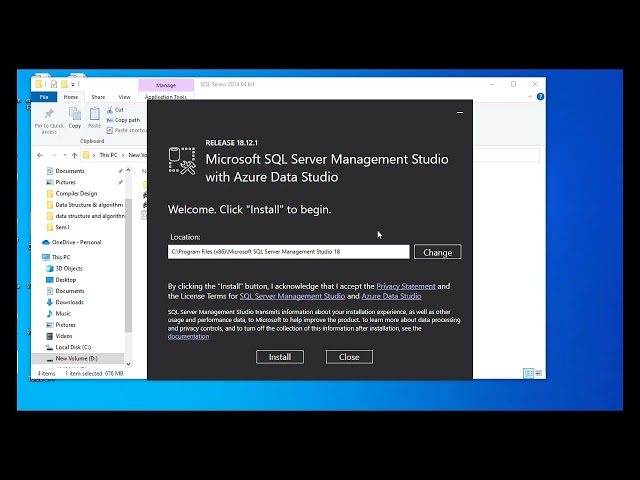Open the File tab in File Explorer
This screenshot has height=480, width=640.
click(x=44, y=97)
